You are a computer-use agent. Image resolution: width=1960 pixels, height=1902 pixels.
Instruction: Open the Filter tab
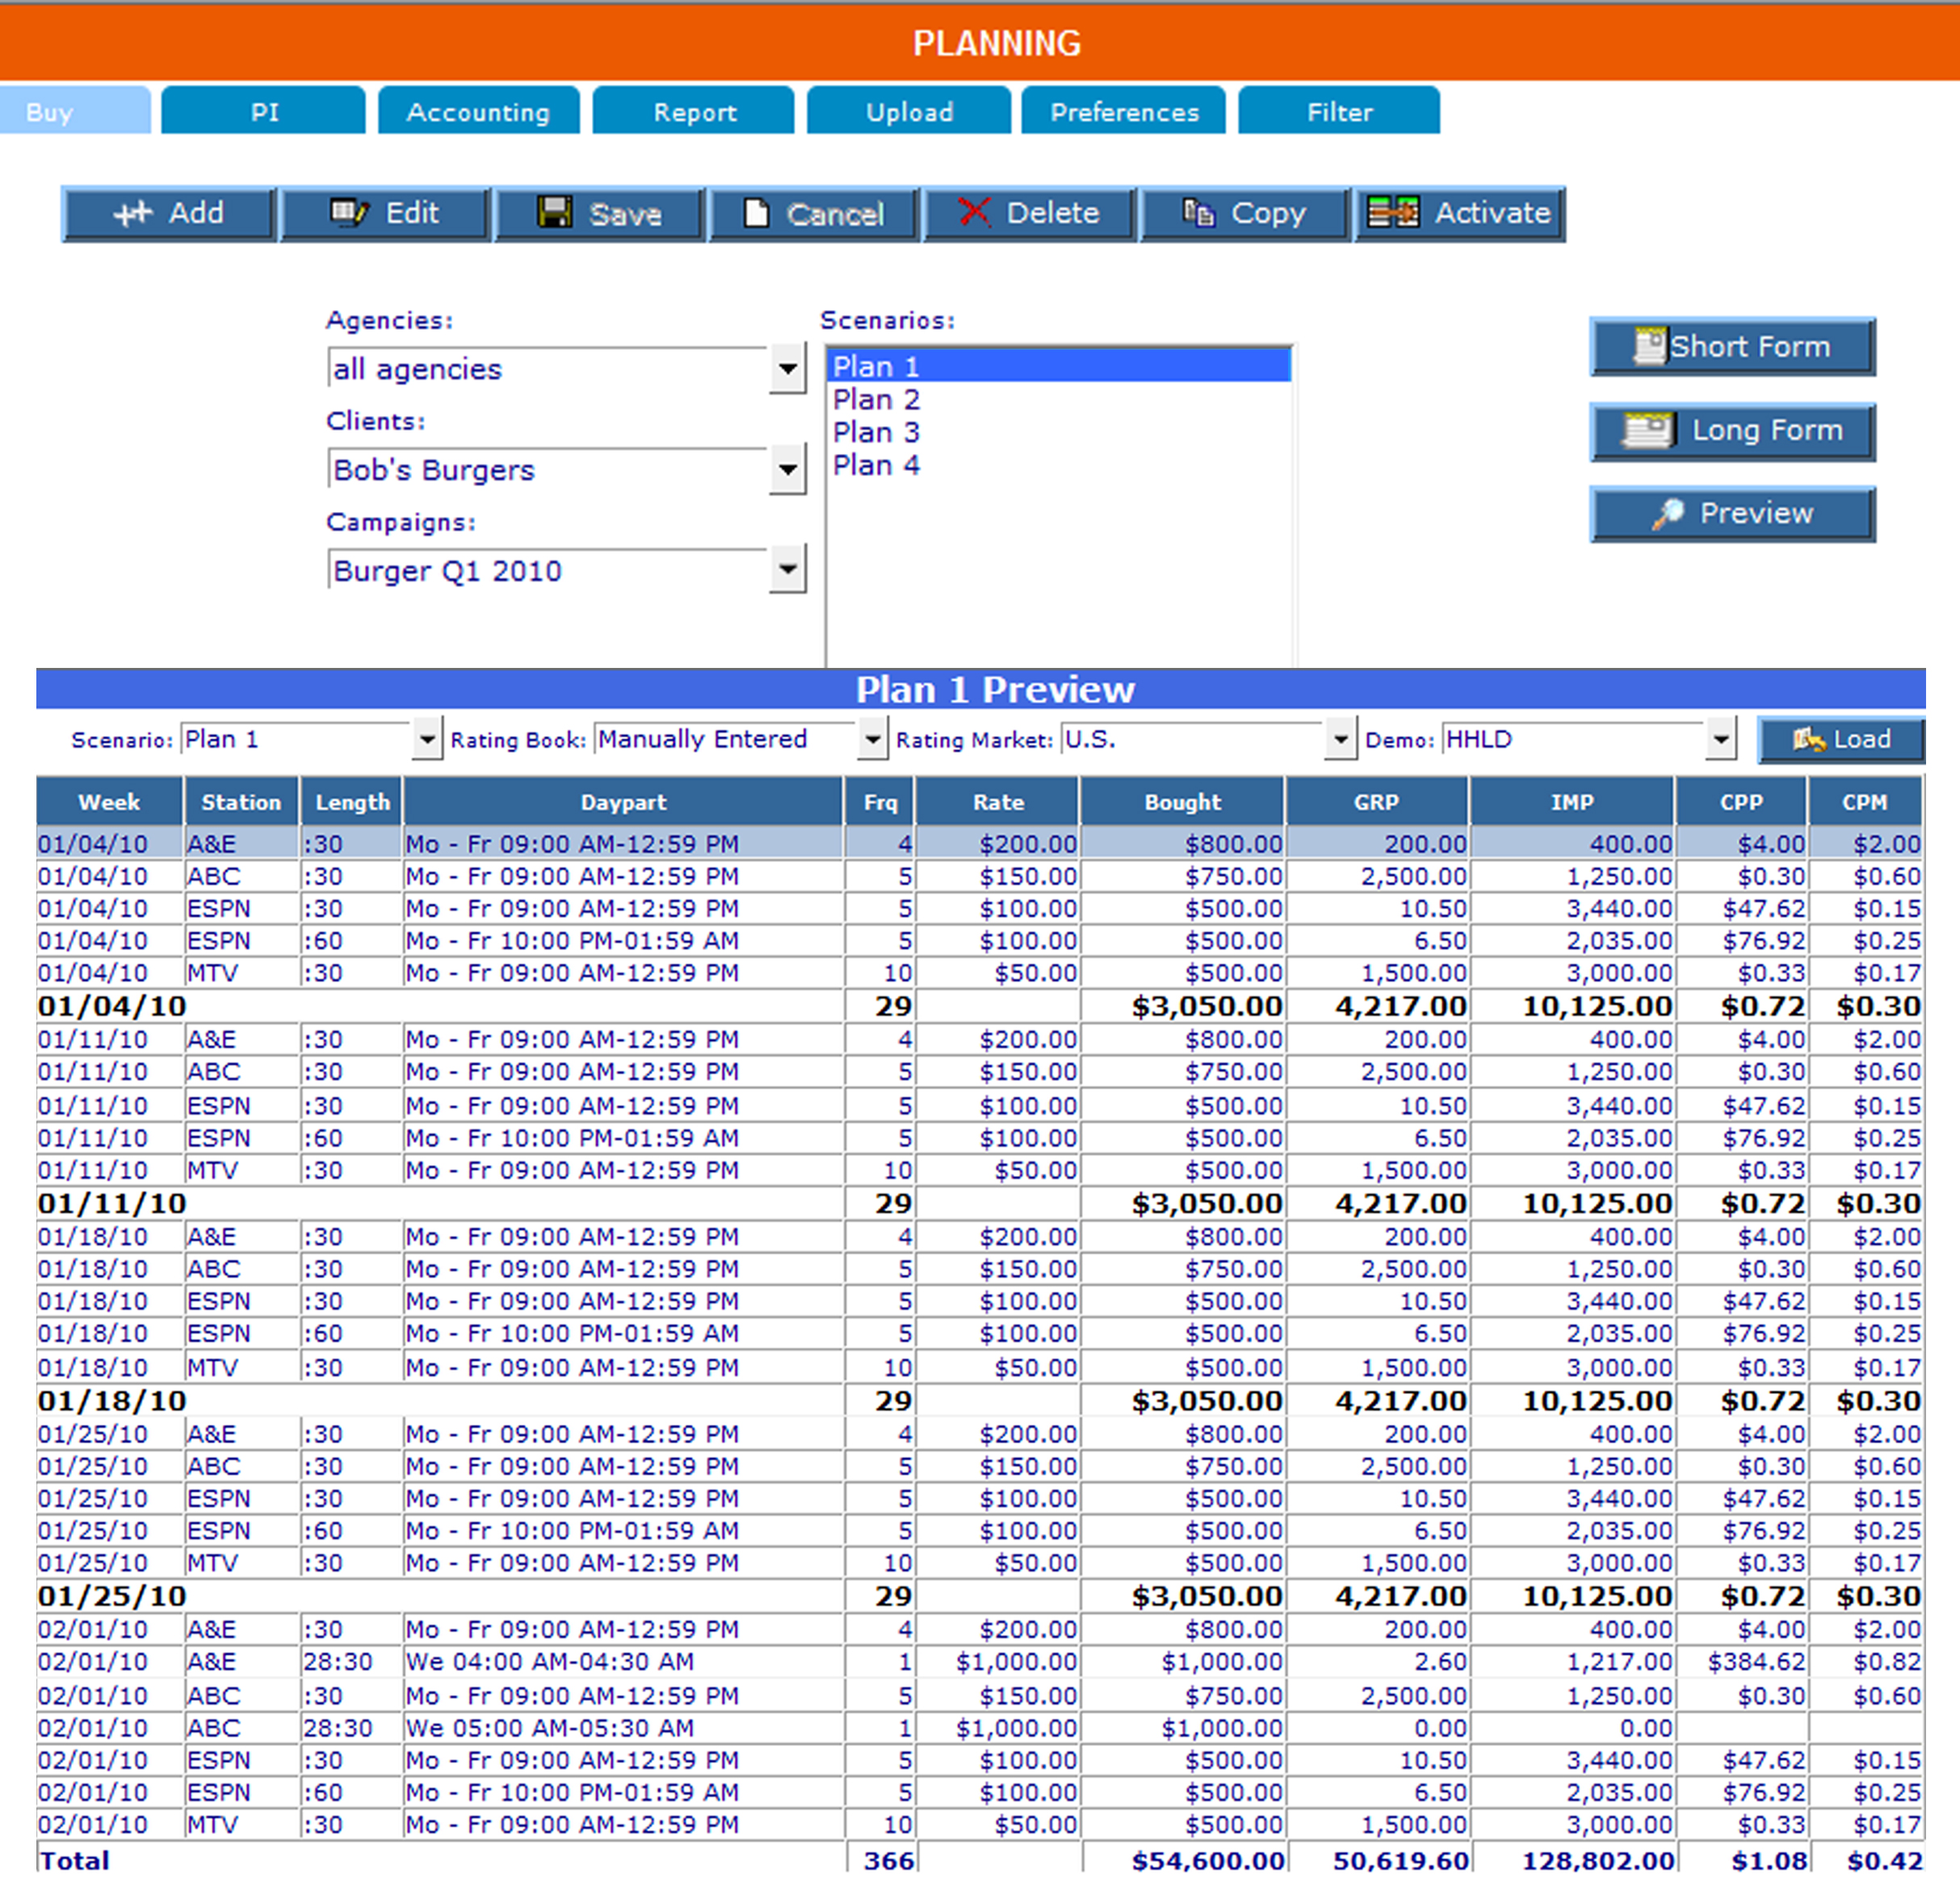[1340, 111]
